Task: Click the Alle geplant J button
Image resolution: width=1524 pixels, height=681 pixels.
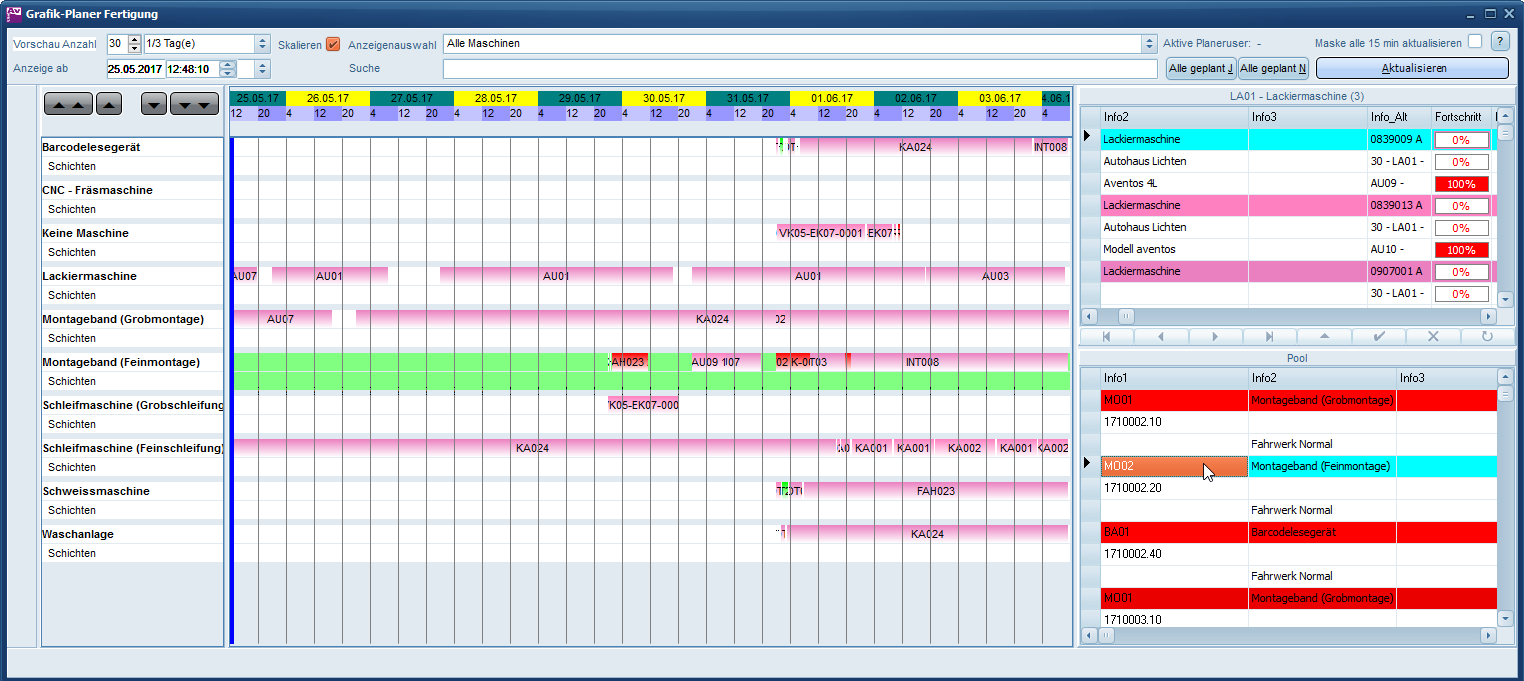Action: click(x=1201, y=69)
